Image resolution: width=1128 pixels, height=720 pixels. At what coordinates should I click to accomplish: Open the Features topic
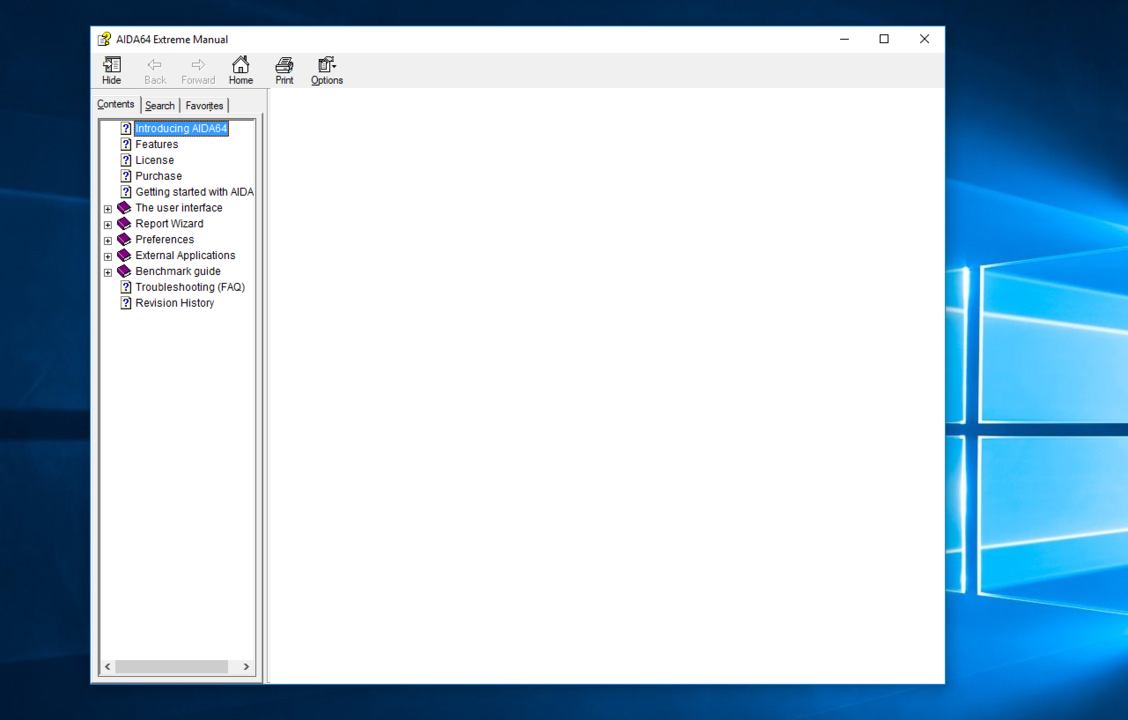(157, 145)
